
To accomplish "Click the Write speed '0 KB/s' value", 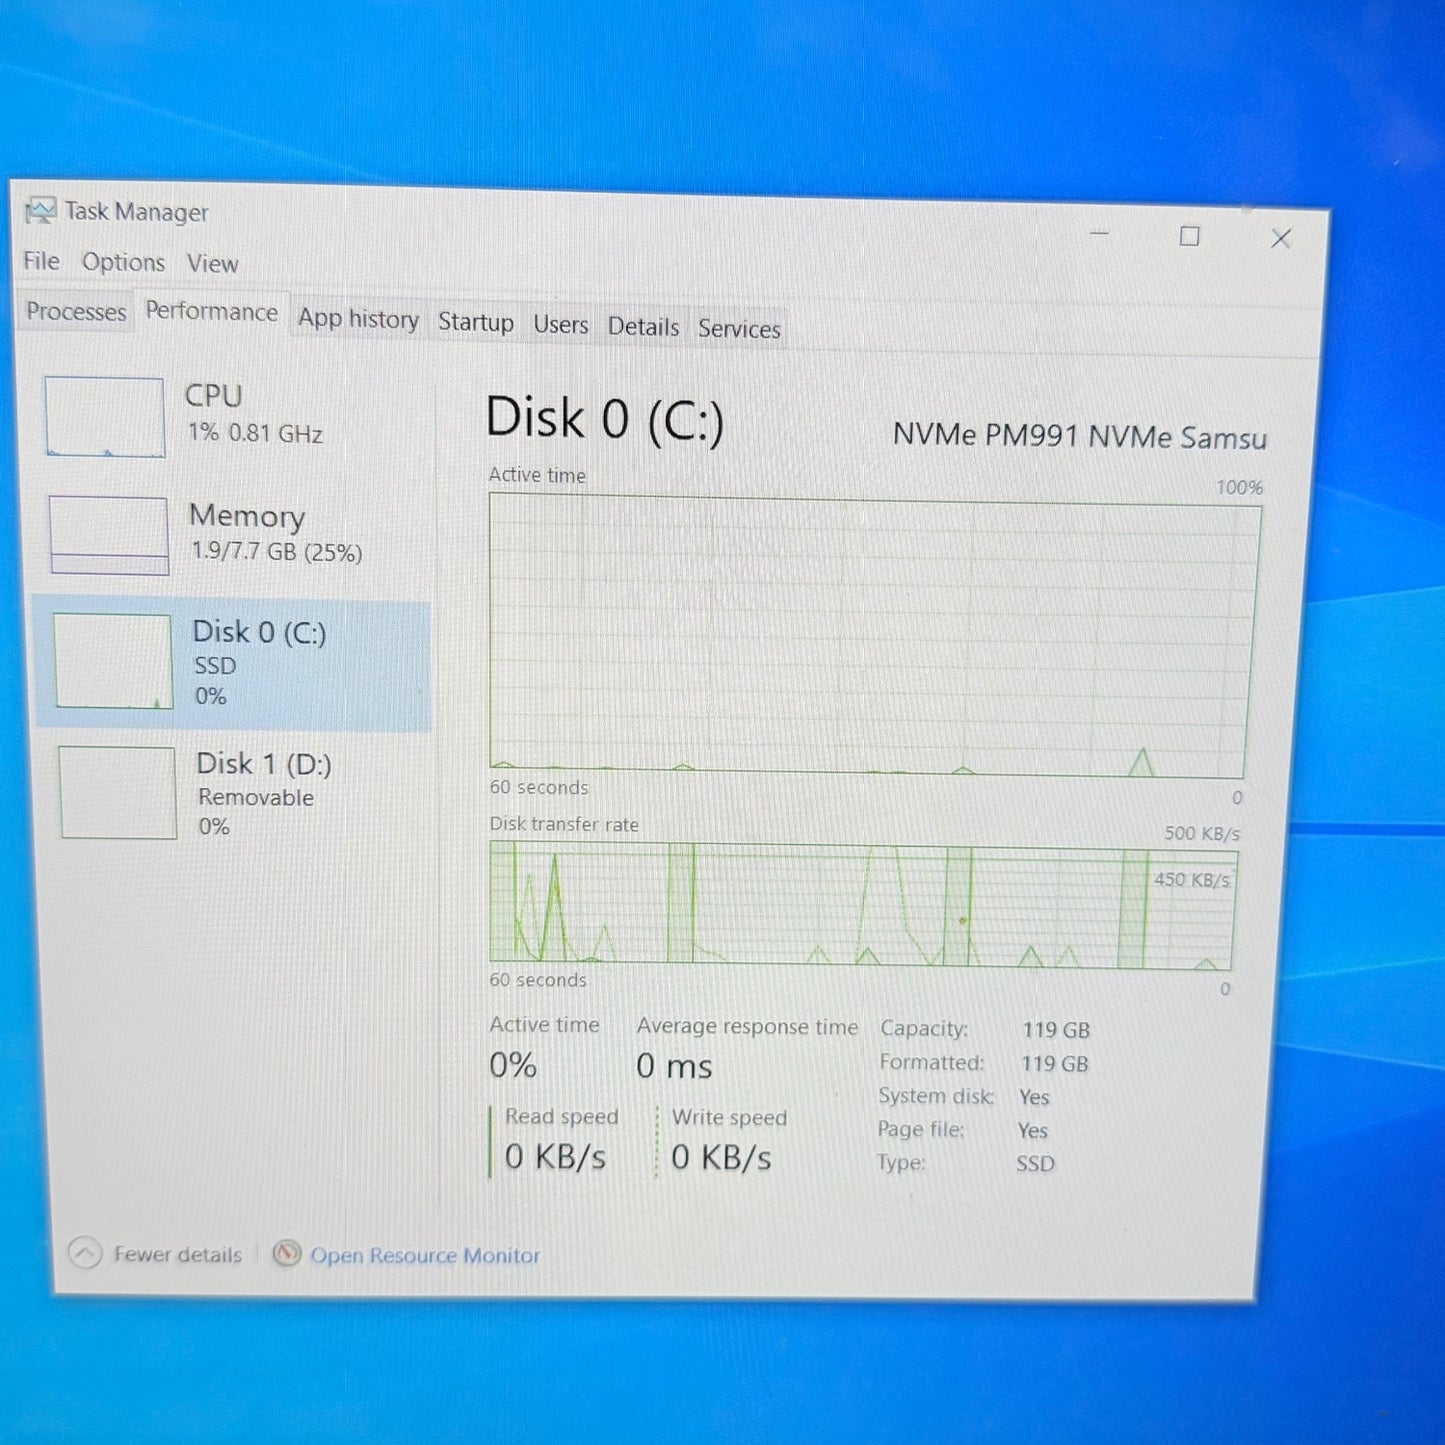I will click(721, 1158).
